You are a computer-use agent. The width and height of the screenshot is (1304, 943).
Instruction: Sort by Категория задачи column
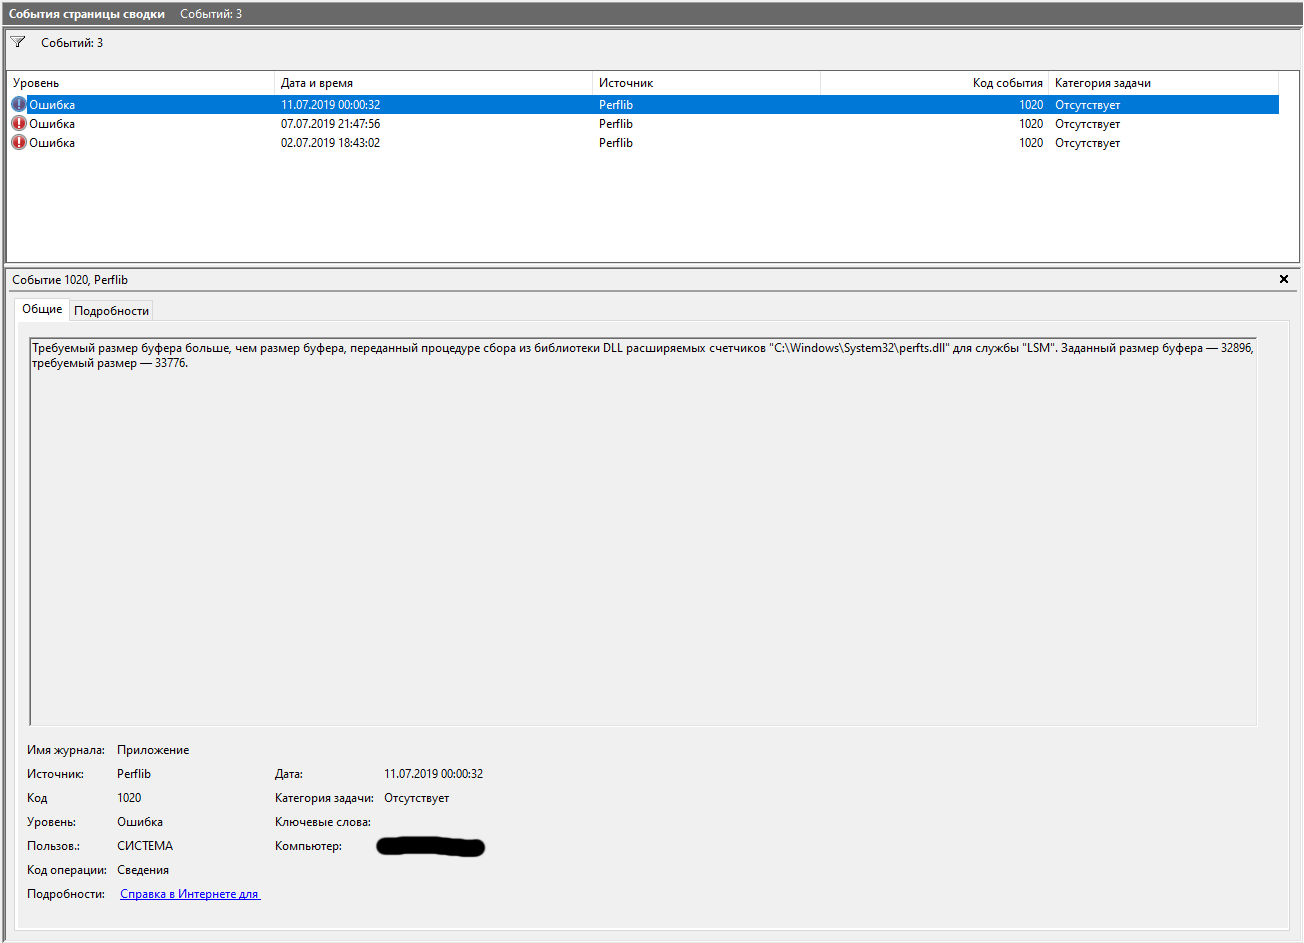(x=1163, y=83)
